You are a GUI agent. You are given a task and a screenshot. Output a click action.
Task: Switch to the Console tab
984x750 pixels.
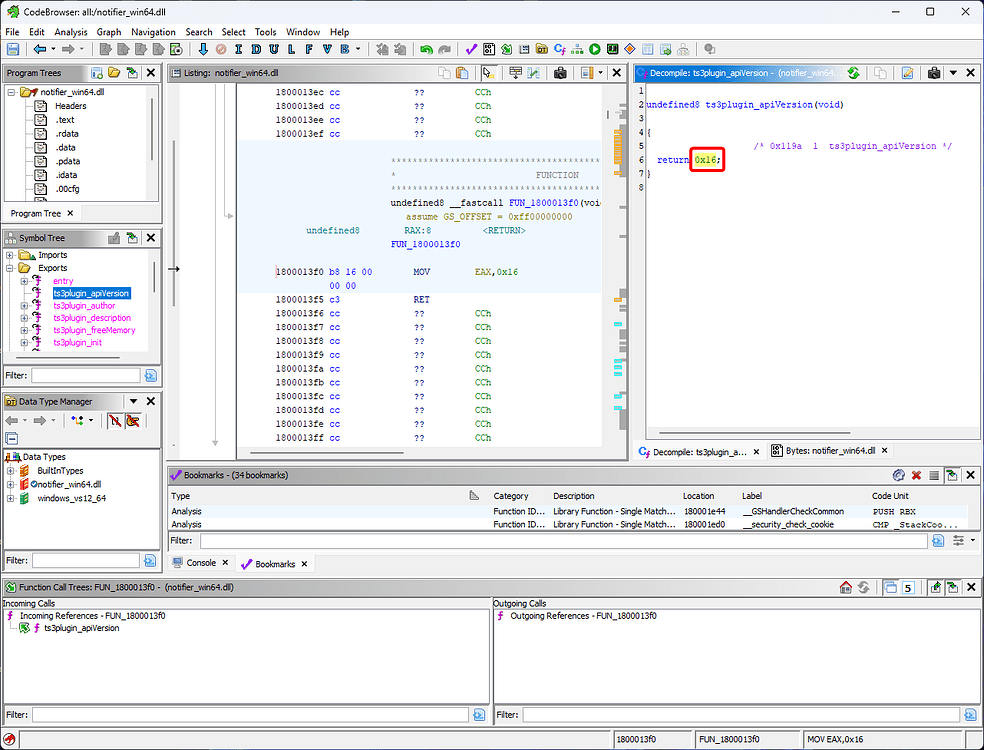tap(200, 563)
